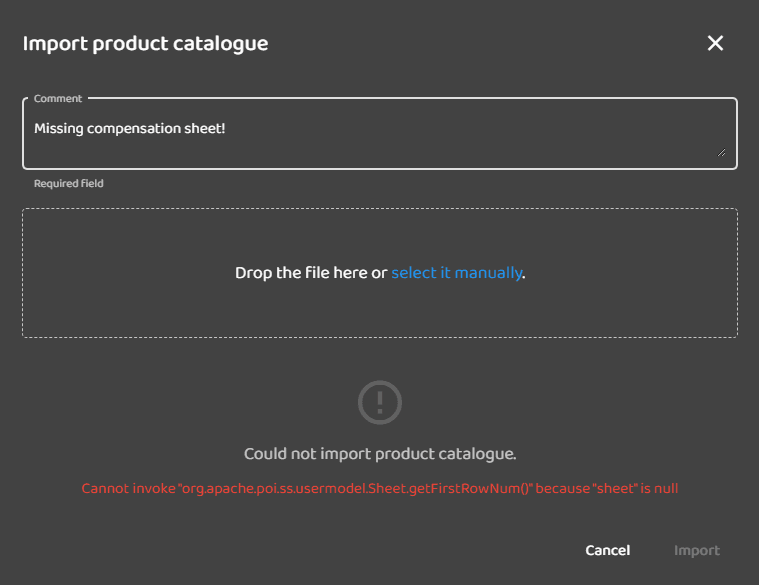Click the exclamation warning icon
759x585 pixels.
point(380,402)
